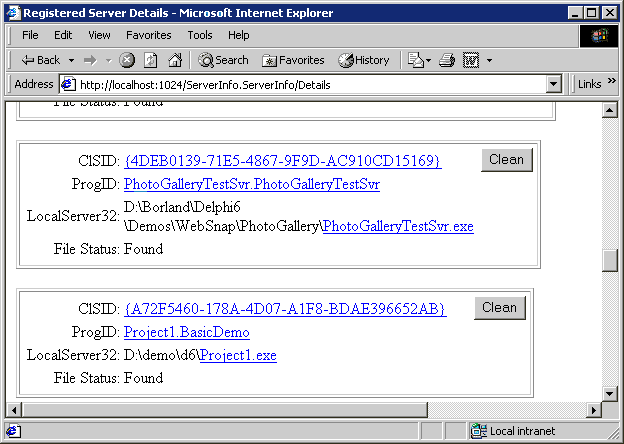Click the status bar page icon
The height and width of the screenshot is (444, 624).
coord(13,431)
